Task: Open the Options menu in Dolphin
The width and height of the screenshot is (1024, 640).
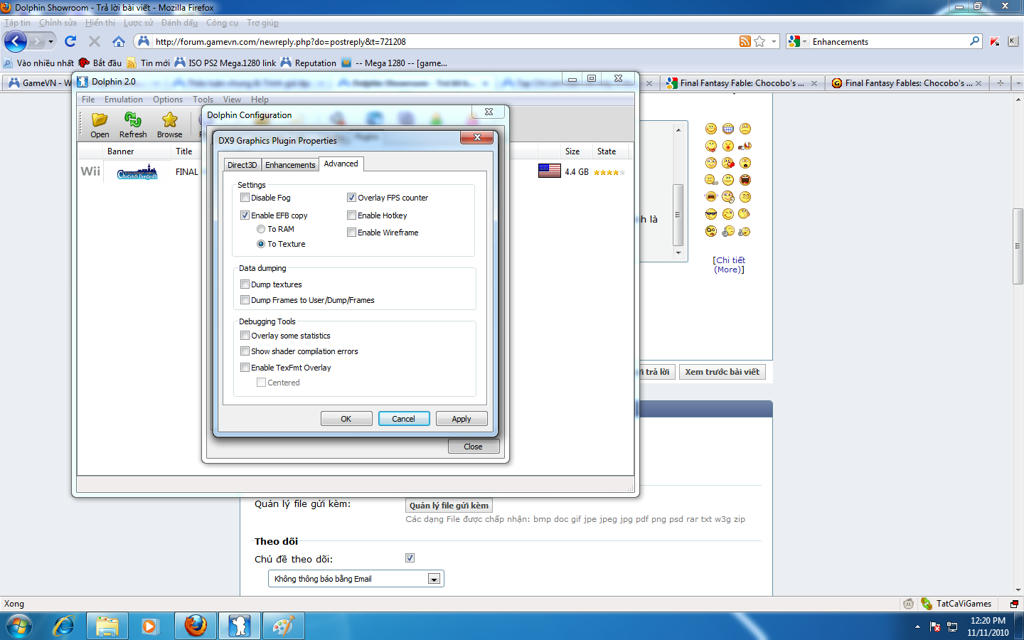Action: 168,99
